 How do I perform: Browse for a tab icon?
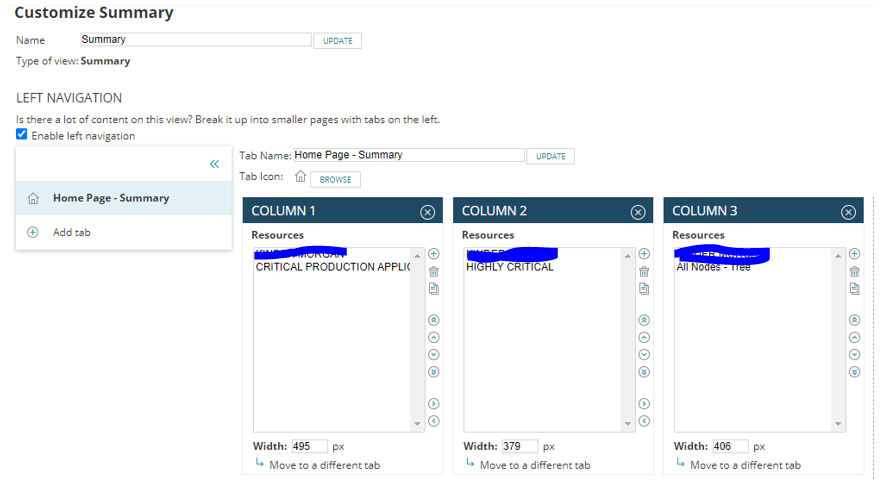[335, 179]
